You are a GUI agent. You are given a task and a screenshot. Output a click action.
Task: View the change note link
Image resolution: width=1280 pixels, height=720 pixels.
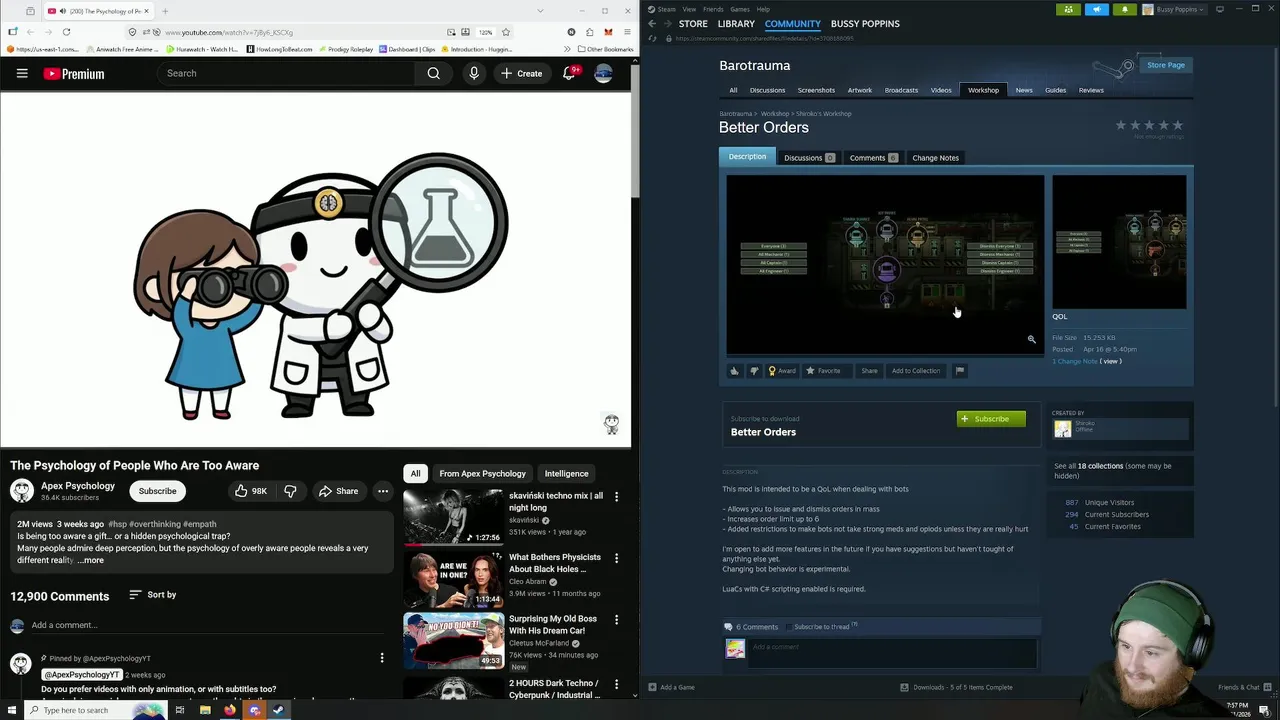coord(1111,361)
